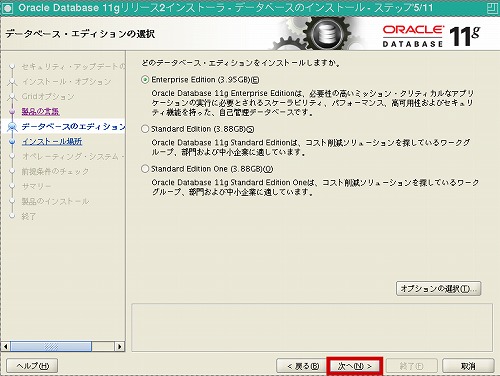Click the text 製品のインストール in step list
Image resolution: width=500 pixels, height=376 pixels.
pyautogui.click(x=55, y=201)
